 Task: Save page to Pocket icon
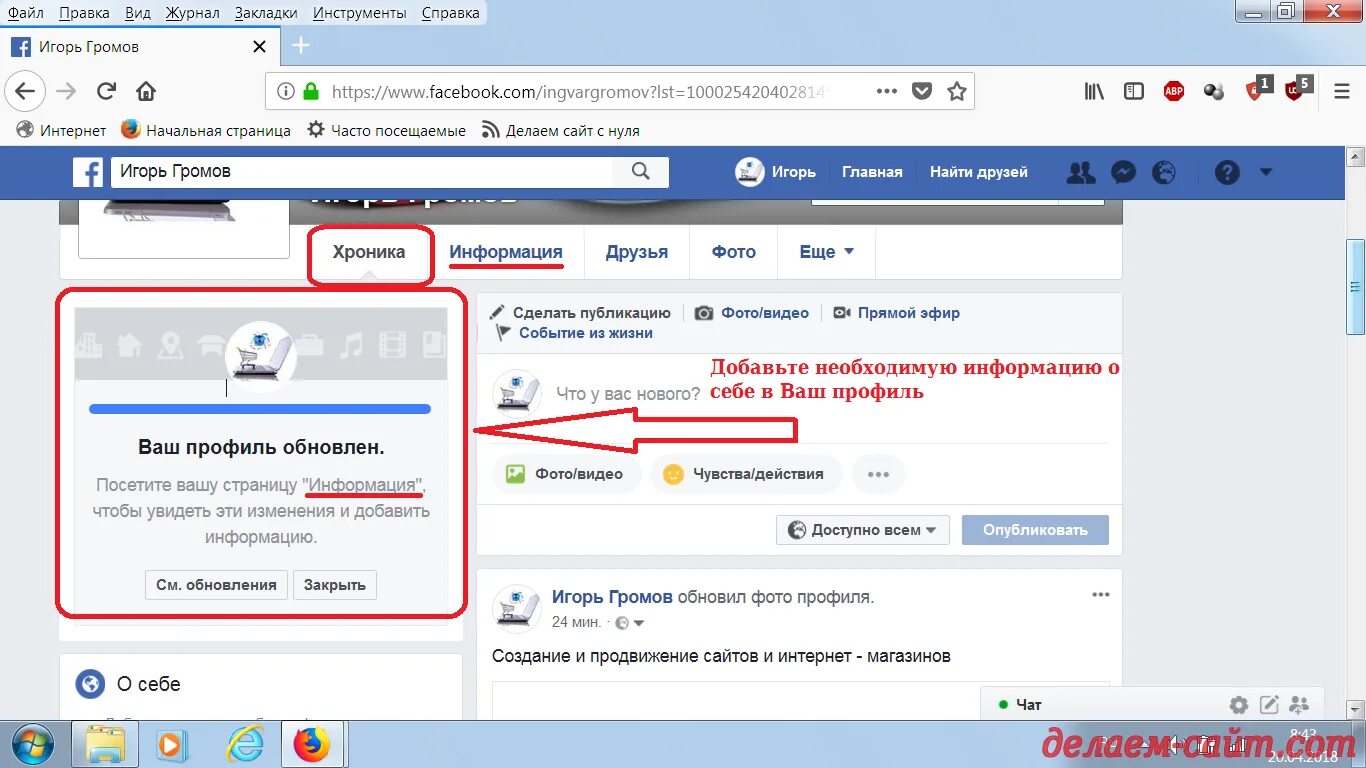pos(922,91)
